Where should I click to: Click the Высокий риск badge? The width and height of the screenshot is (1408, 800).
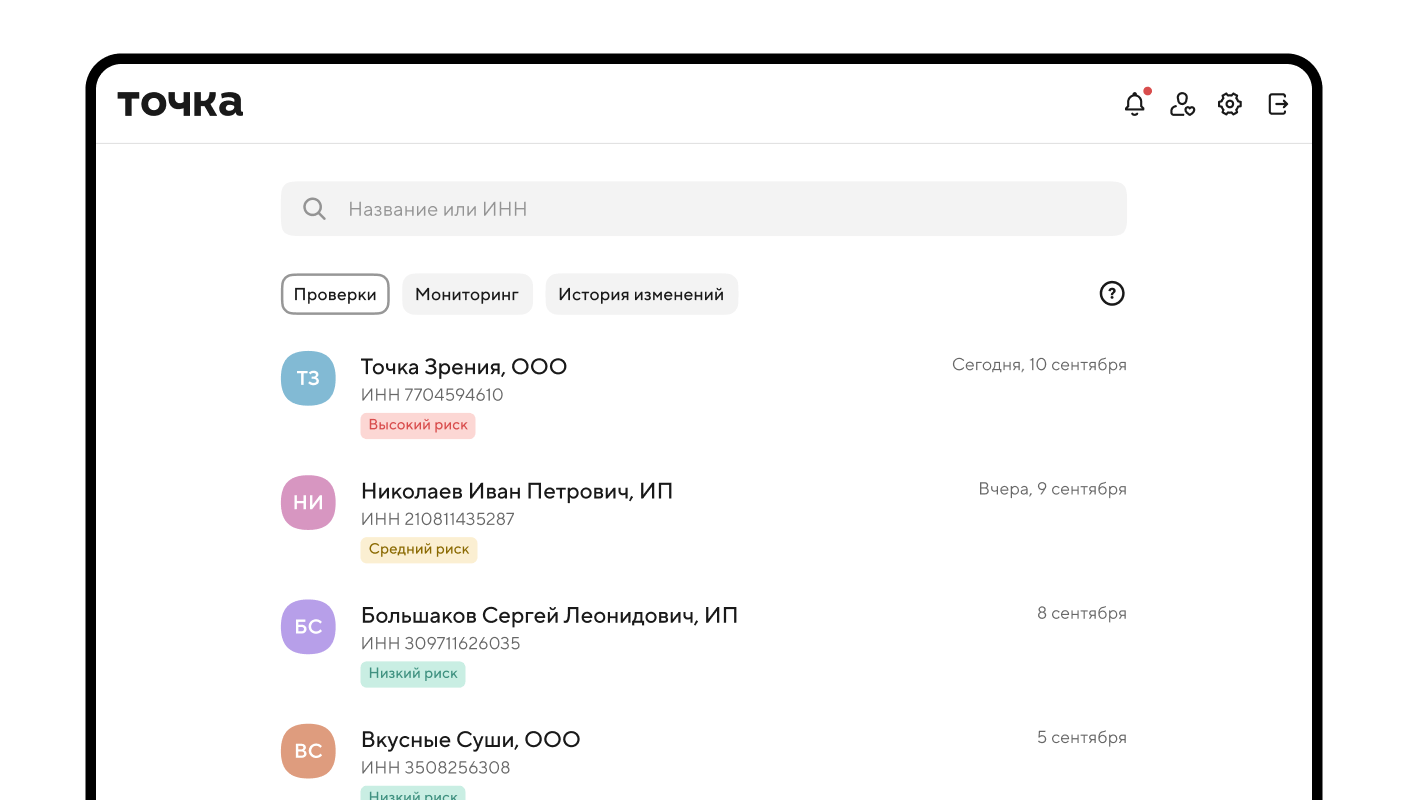[x=418, y=425]
